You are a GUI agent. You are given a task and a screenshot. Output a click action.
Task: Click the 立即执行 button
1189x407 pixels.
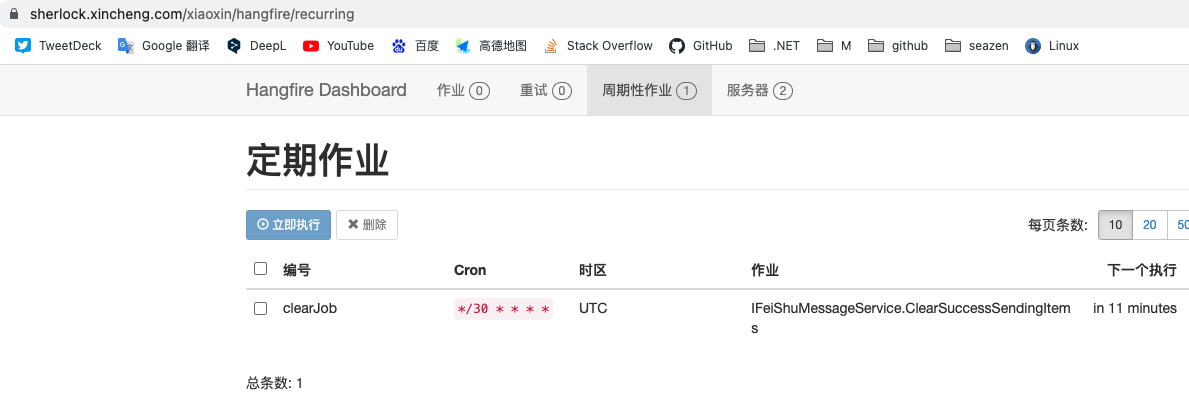(288, 225)
